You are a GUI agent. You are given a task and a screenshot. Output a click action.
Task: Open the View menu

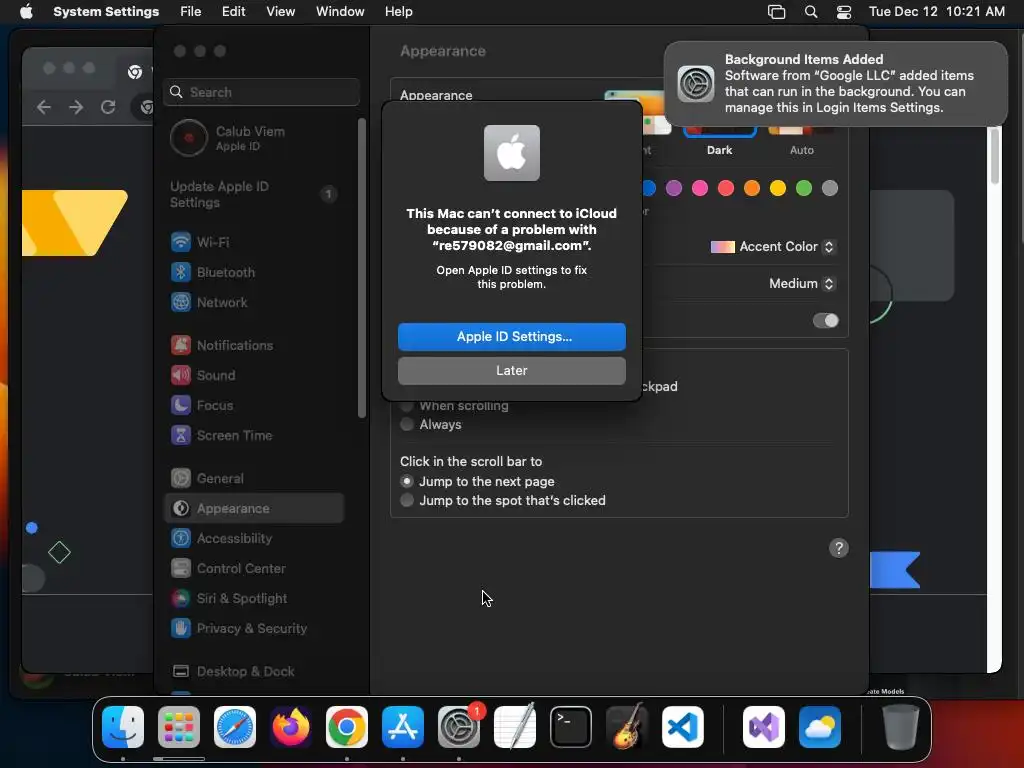(280, 12)
